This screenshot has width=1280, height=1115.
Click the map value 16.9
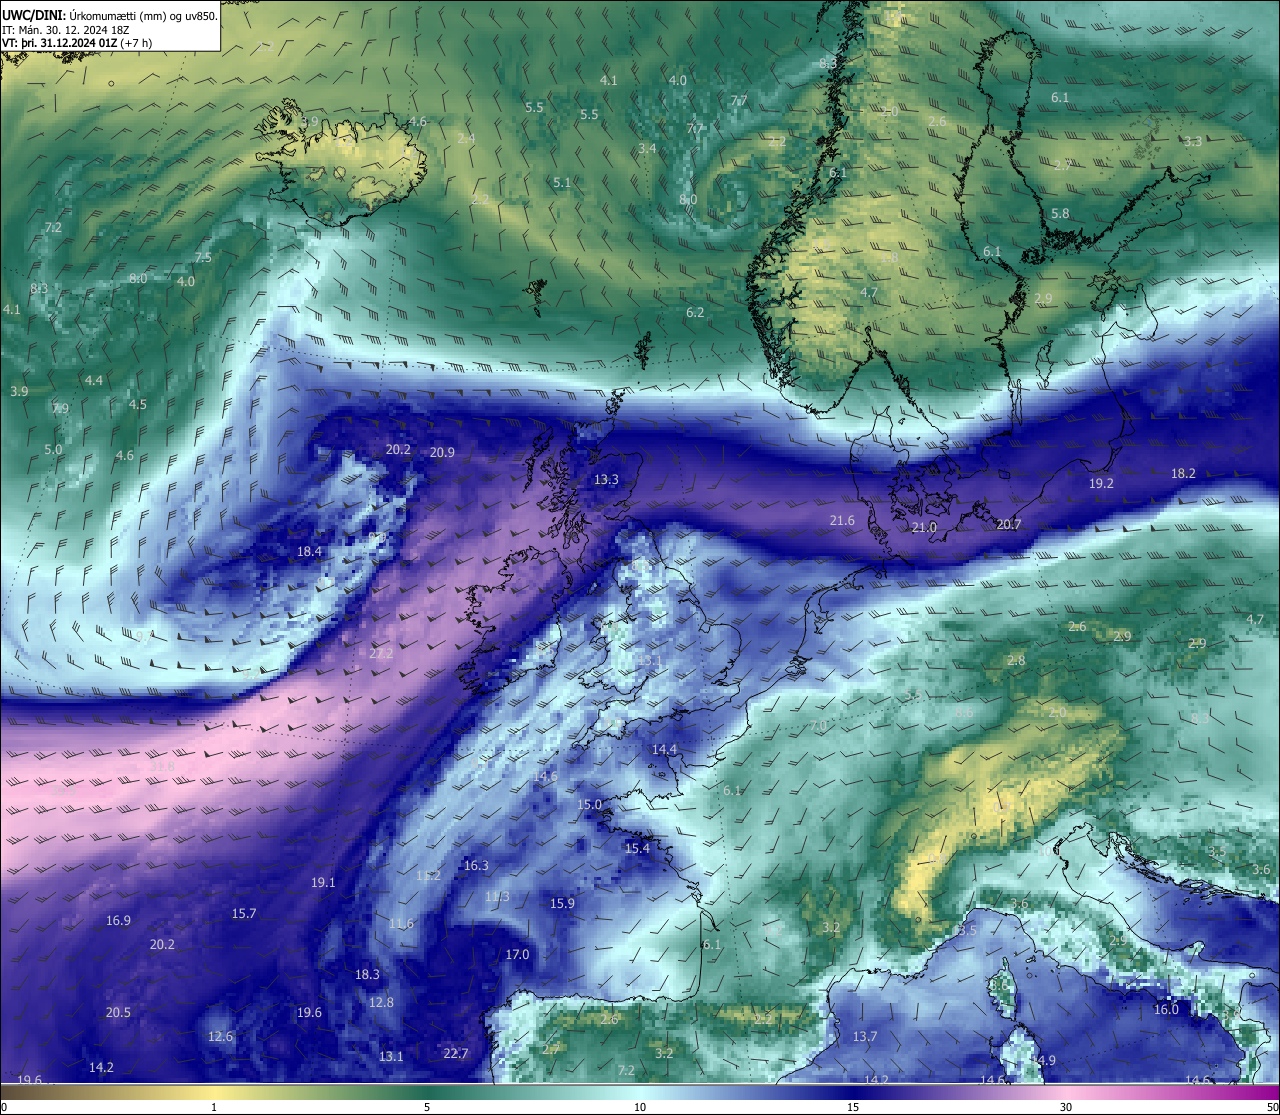[118, 920]
